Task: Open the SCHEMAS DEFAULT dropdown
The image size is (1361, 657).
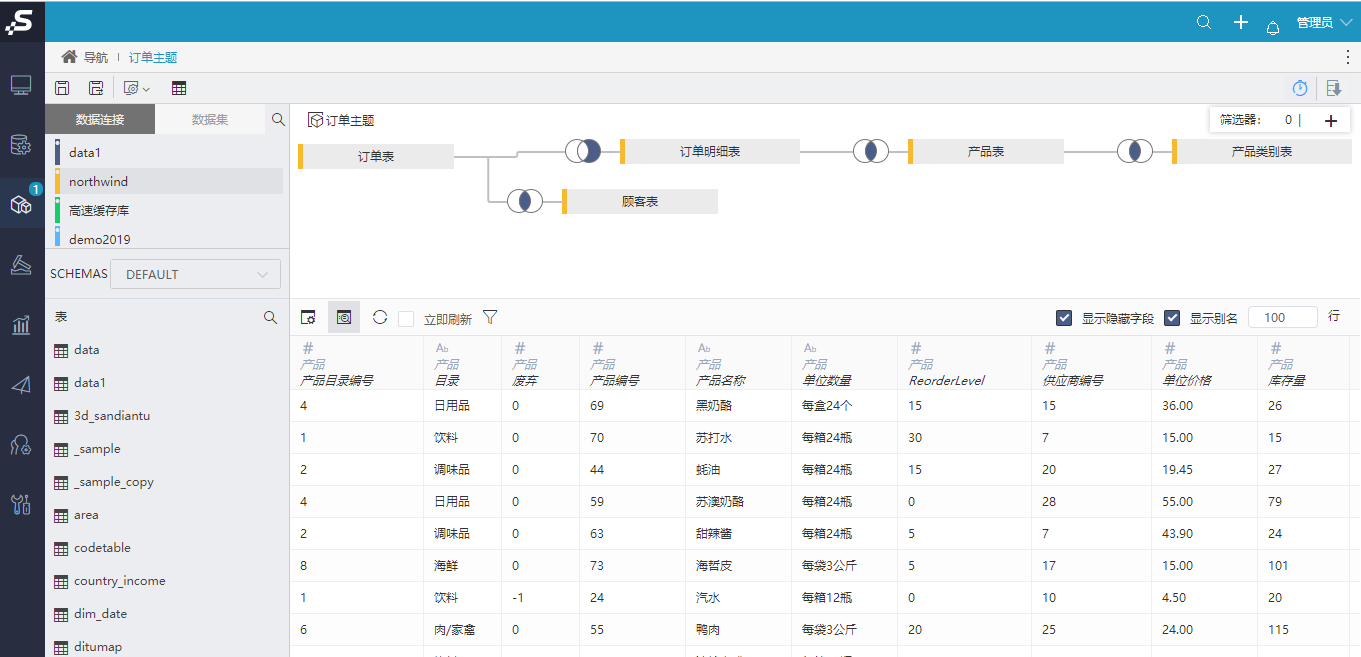Action: pos(195,274)
